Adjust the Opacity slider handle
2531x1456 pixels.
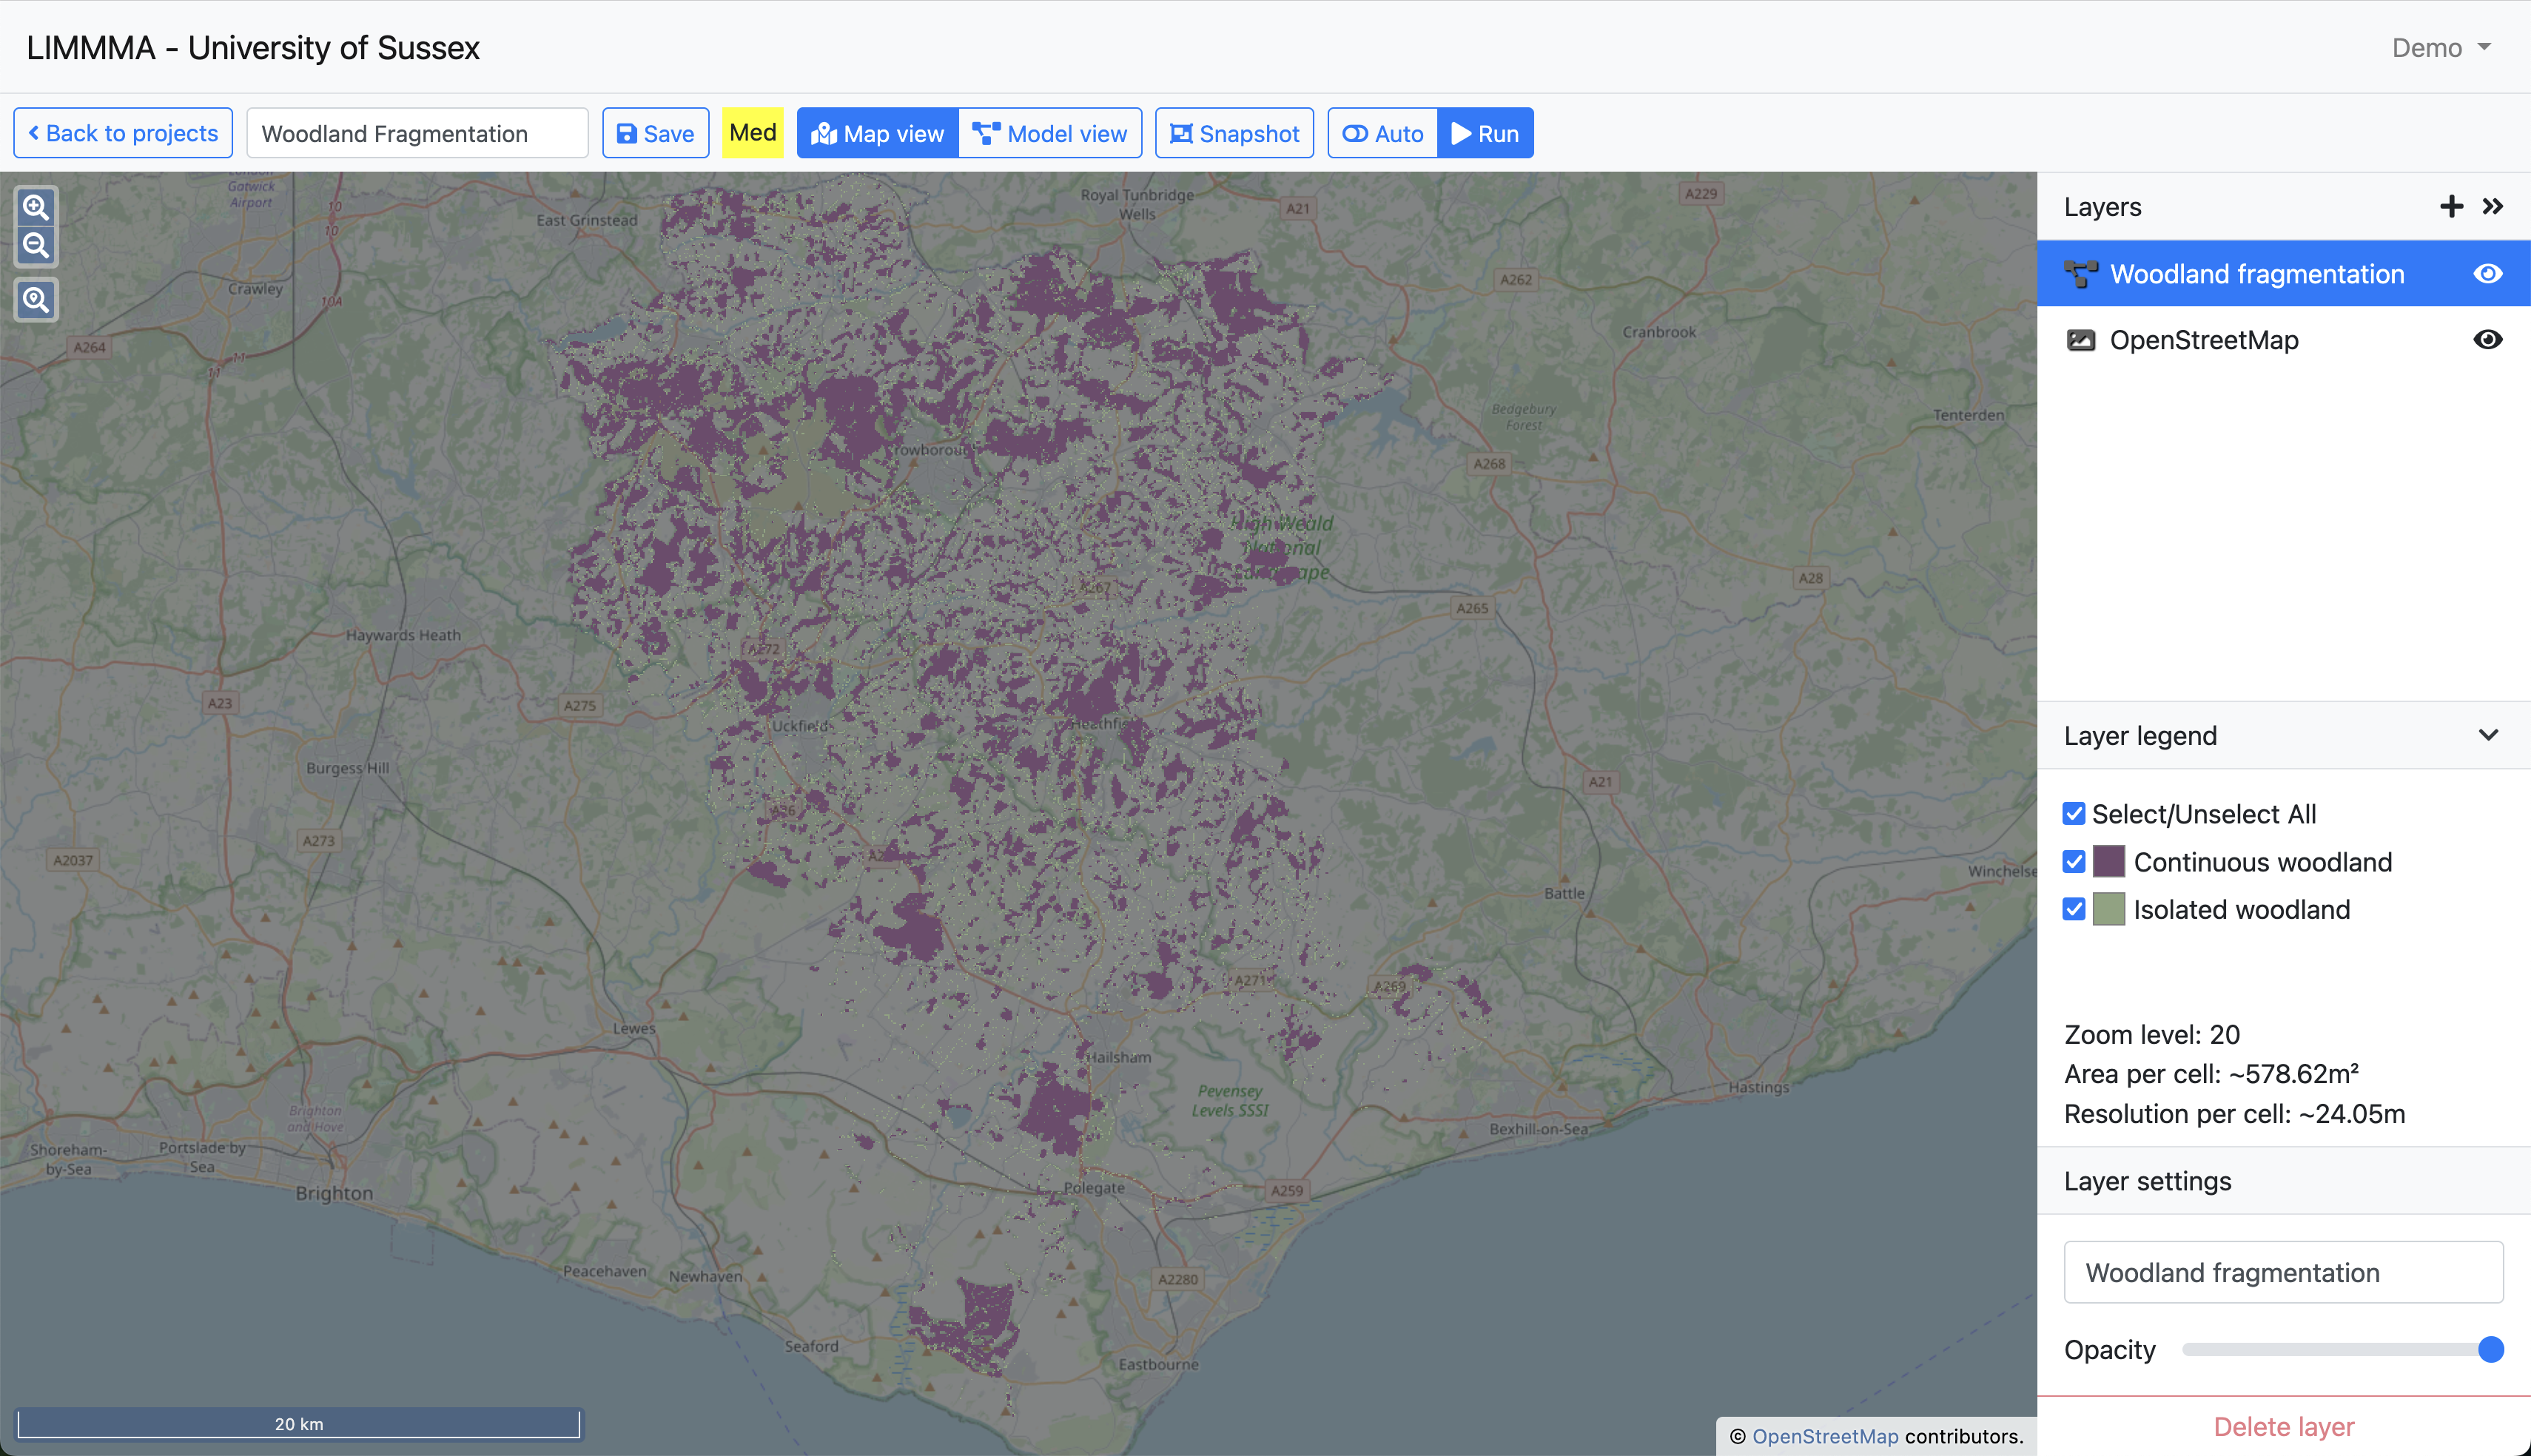(2490, 1350)
